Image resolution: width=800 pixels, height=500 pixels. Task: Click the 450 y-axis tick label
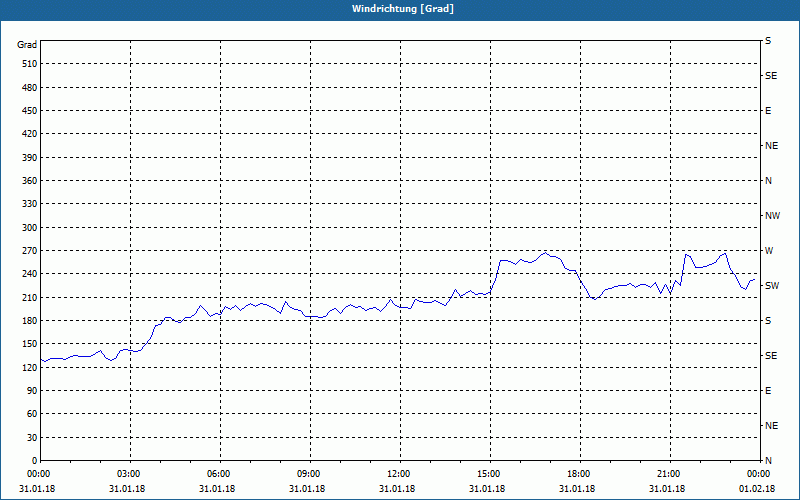(x=29, y=111)
